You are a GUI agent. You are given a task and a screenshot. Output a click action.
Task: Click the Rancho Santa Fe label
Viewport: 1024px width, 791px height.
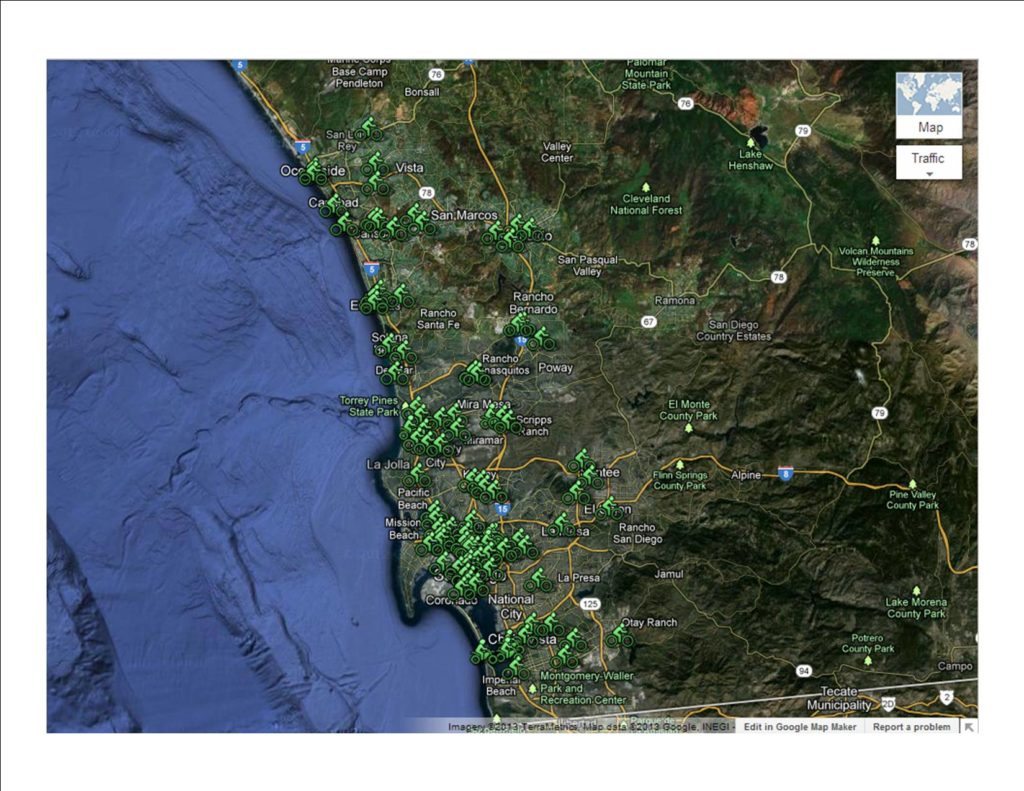pyautogui.click(x=438, y=319)
